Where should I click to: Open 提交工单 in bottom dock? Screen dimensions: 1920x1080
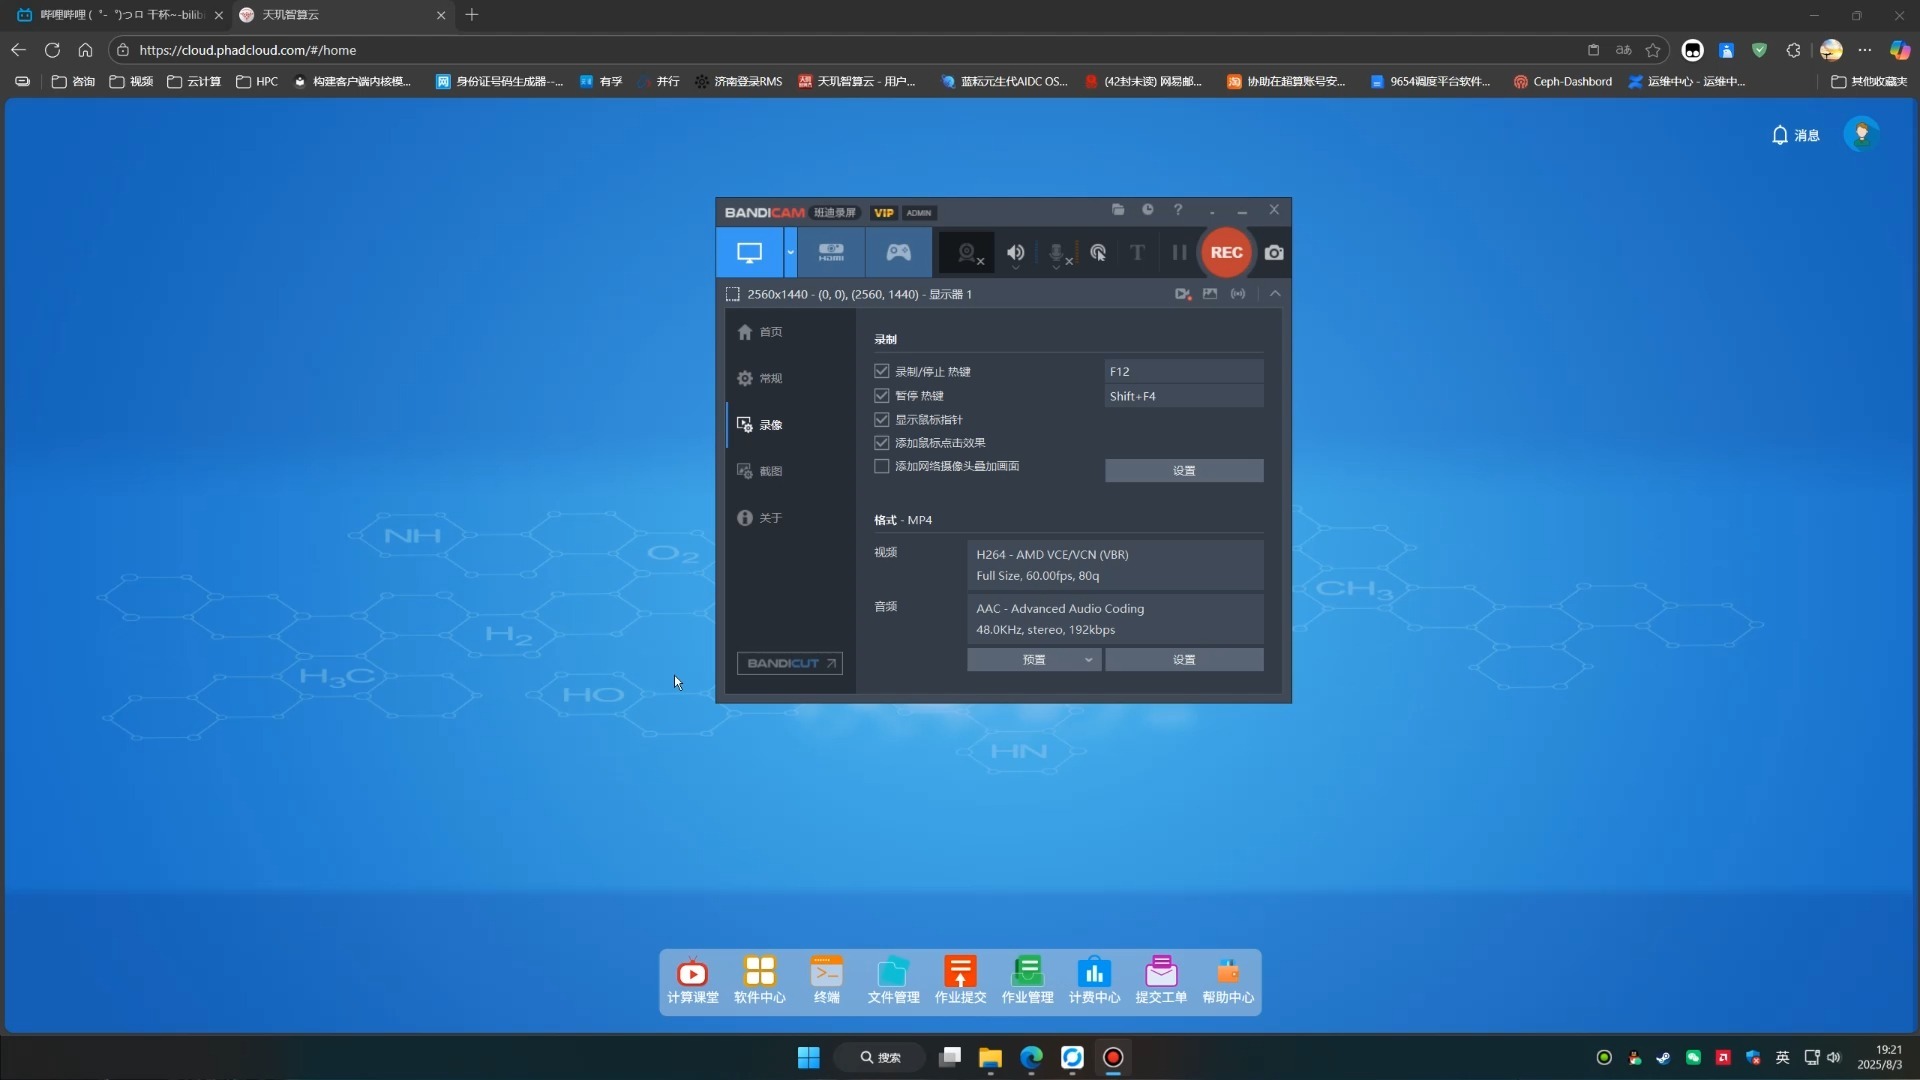click(x=1162, y=981)
